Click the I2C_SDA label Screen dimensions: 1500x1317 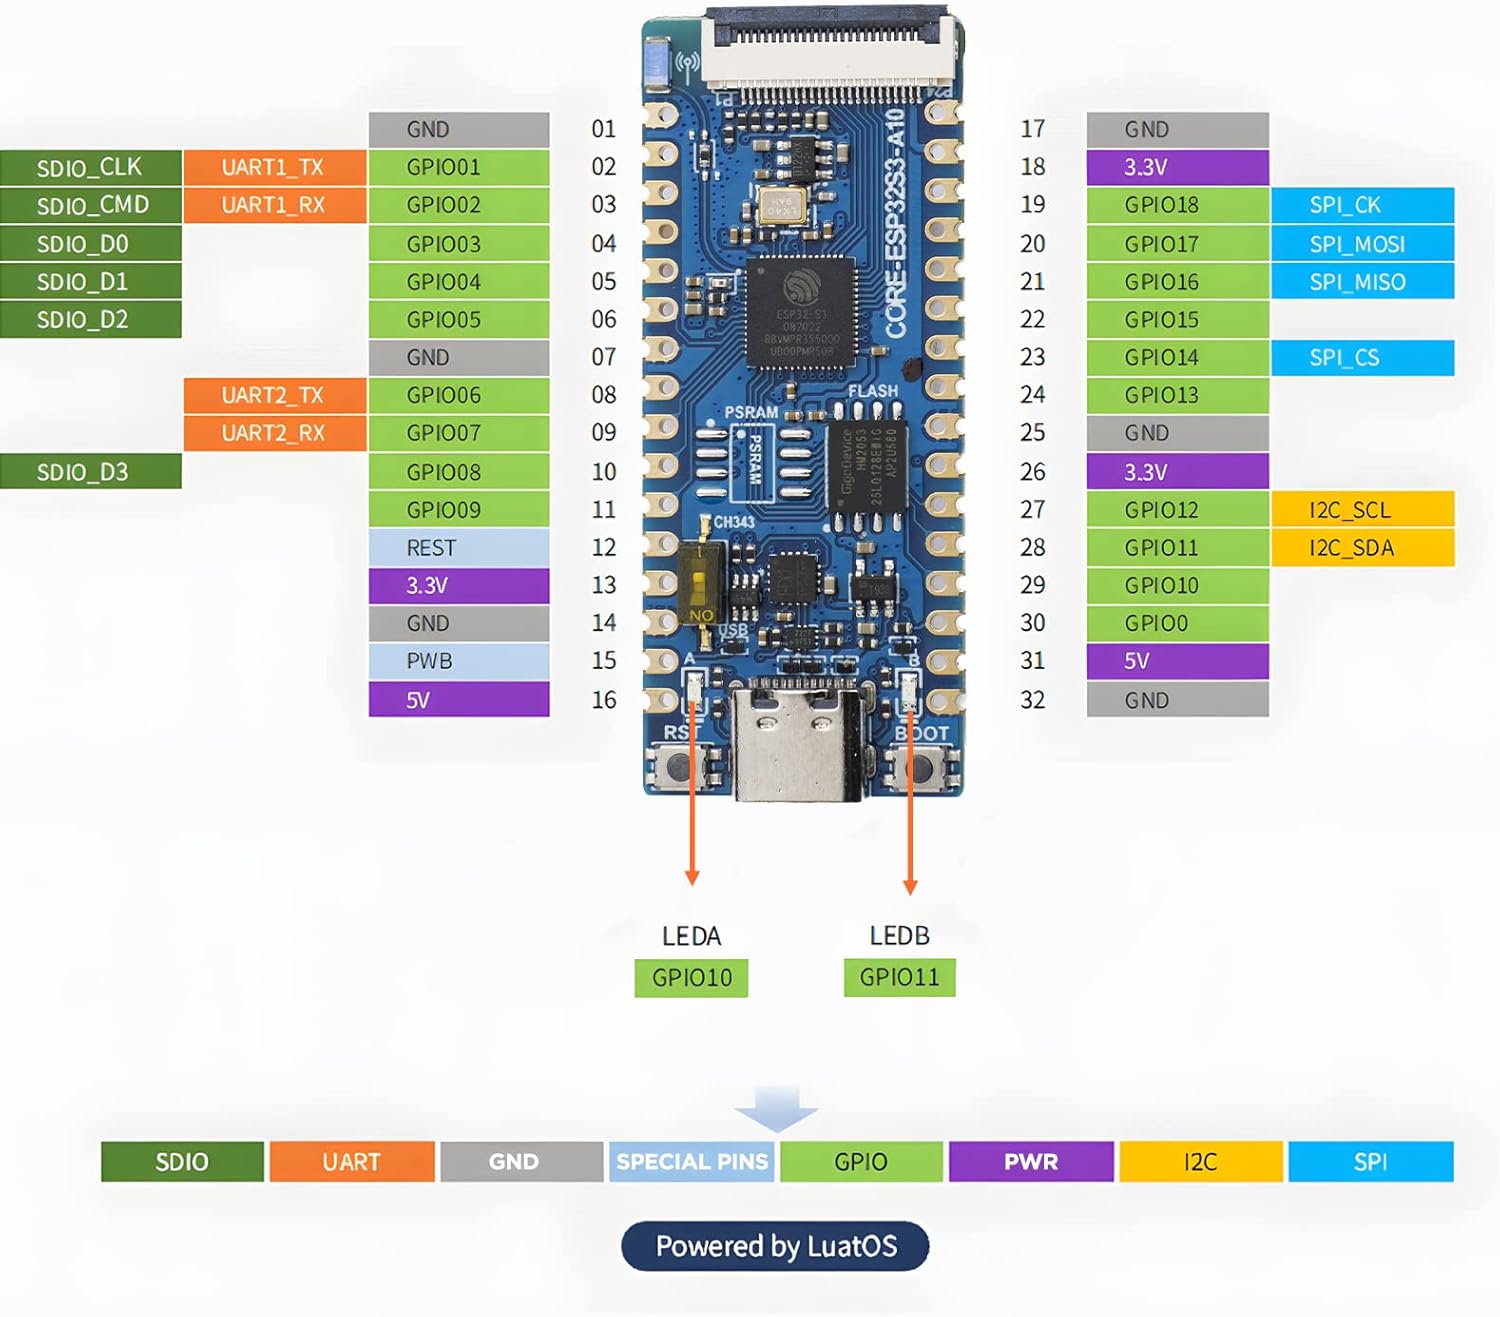(x=1363, y=548)
